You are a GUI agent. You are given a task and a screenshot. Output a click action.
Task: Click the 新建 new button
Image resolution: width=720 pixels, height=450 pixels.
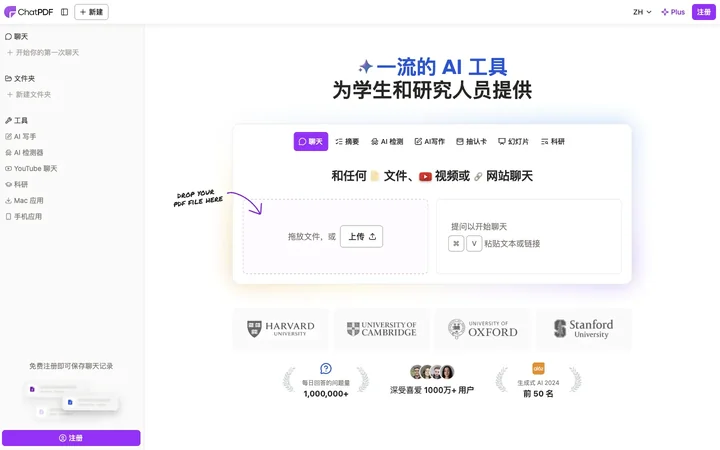[x=91, y=12]
